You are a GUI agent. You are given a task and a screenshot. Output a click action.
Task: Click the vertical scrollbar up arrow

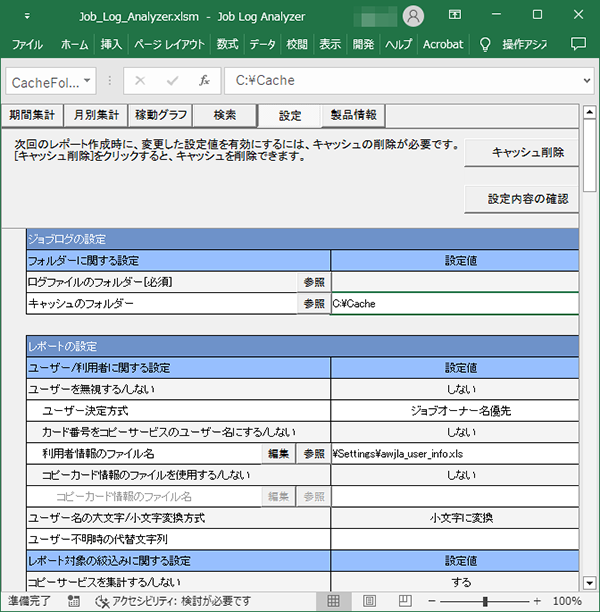[x=589, y=112]
